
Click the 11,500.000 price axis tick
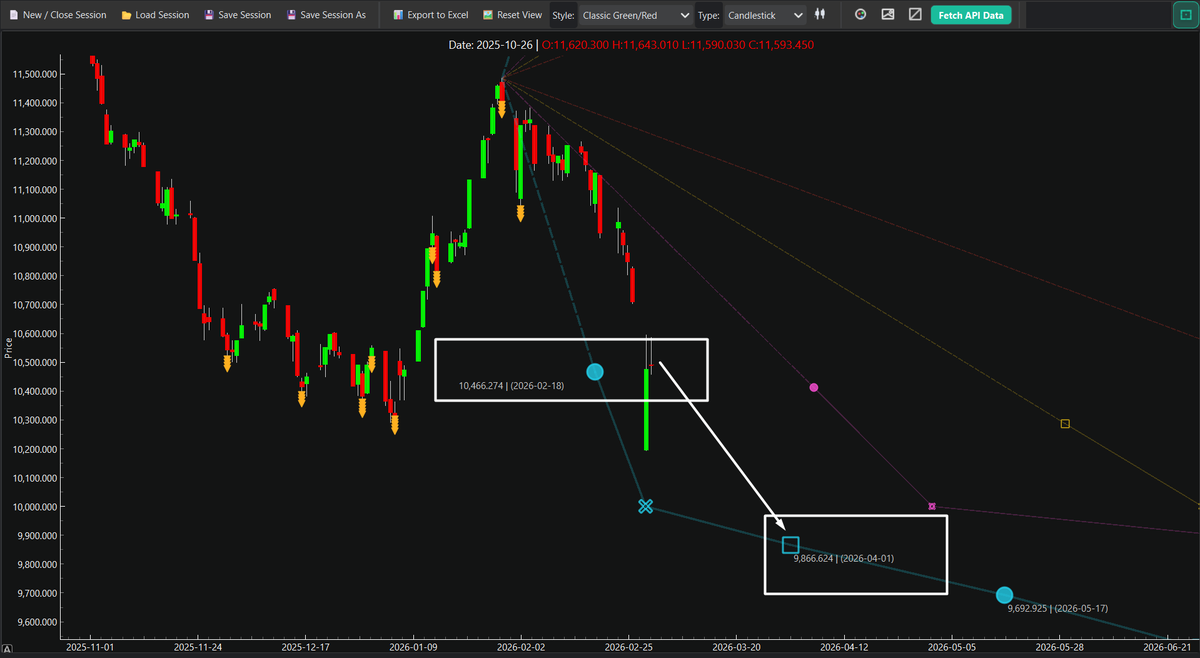pos(33,75)
